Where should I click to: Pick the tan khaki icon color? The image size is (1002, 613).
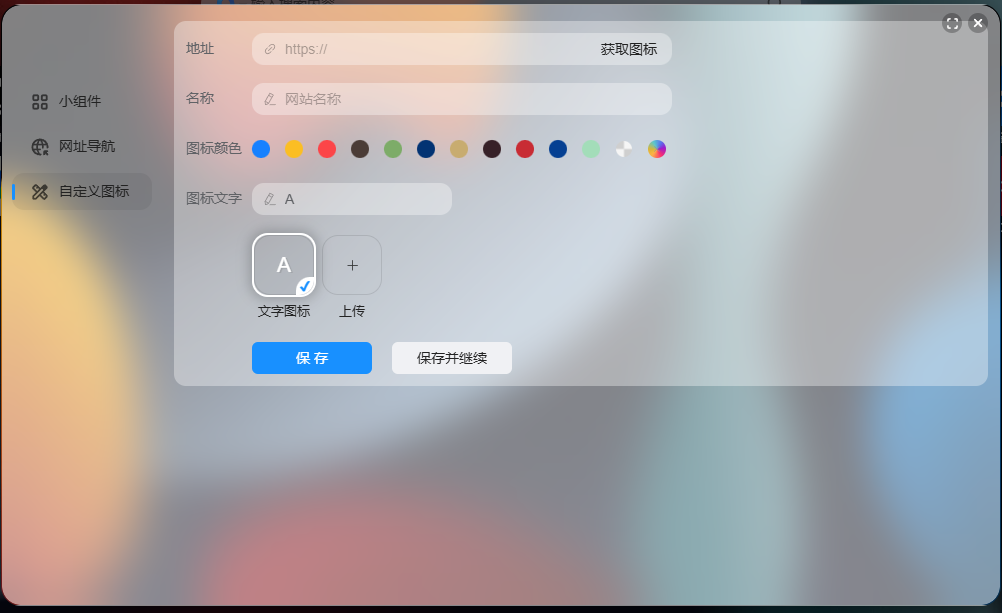point(459,149)
